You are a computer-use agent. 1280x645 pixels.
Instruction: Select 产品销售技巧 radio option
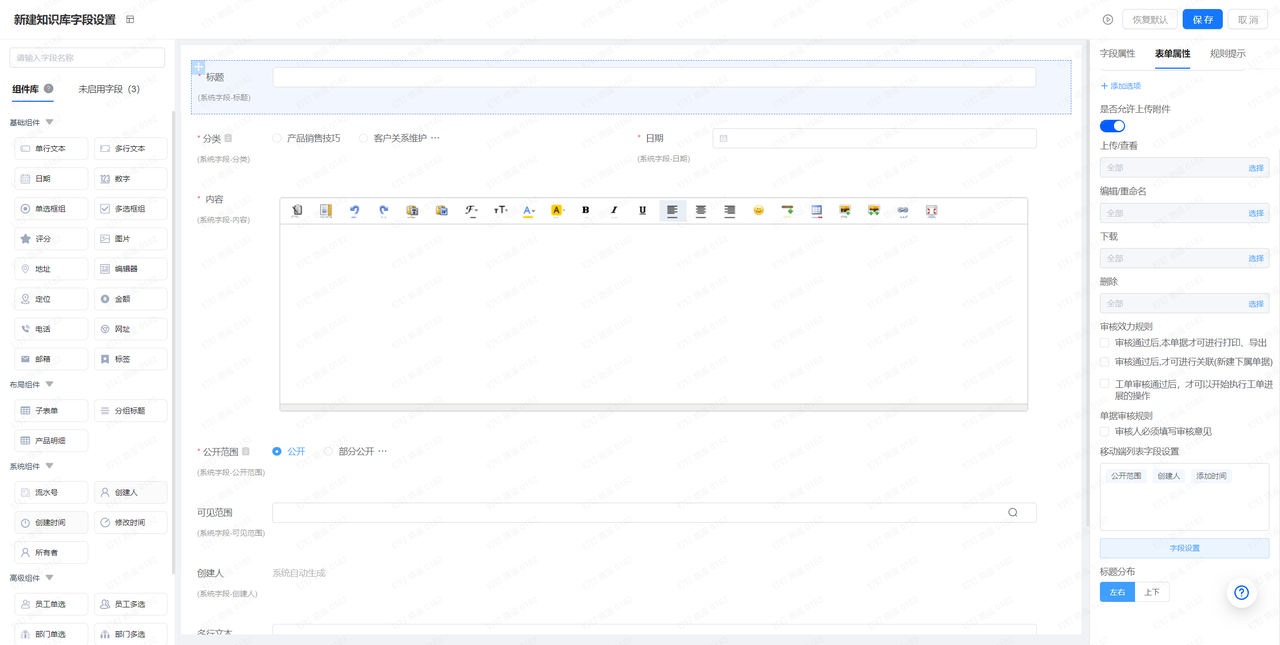[x=277, y=138]
